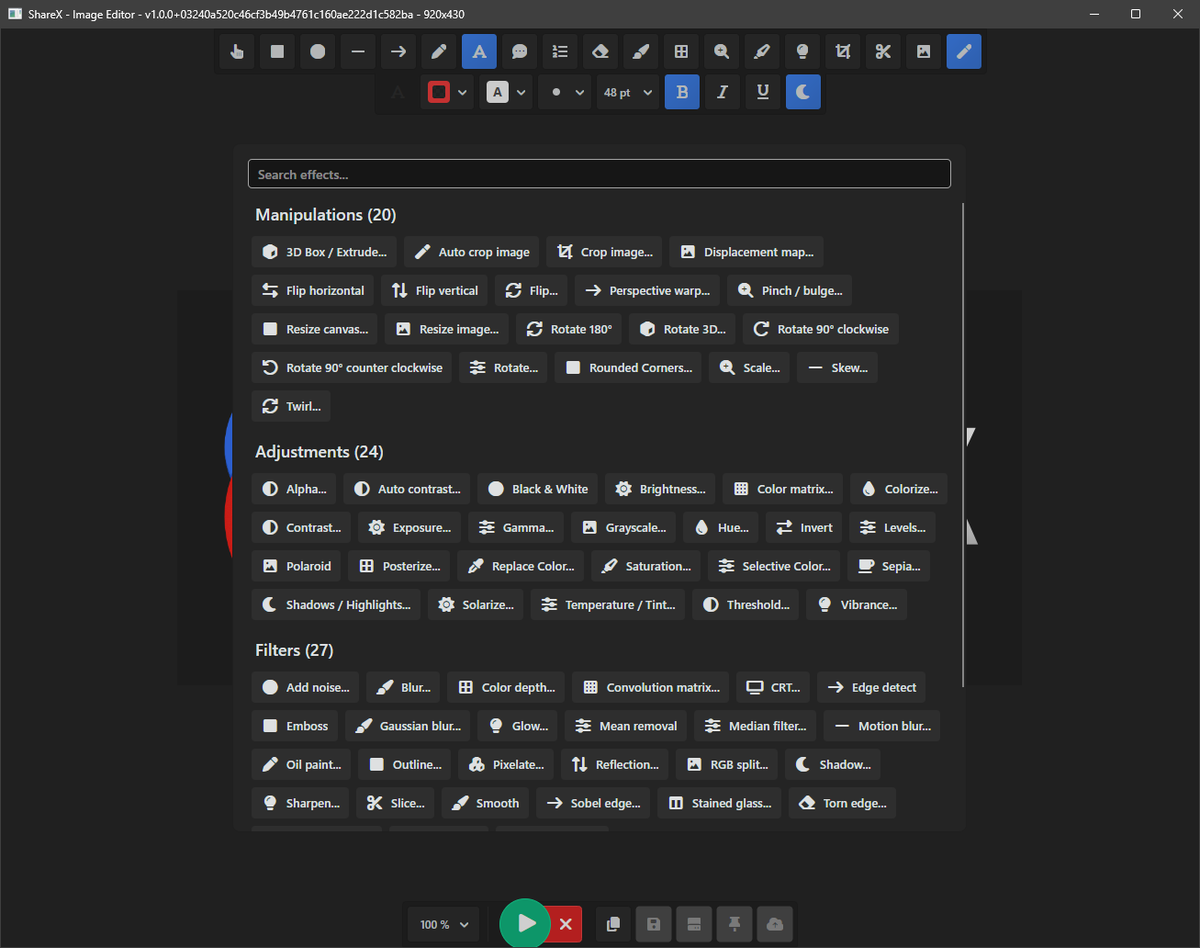The height and width of the screenshot is (948, 1200).
Task: Click the insert Image toolbar icon
Action: [924, 51]
